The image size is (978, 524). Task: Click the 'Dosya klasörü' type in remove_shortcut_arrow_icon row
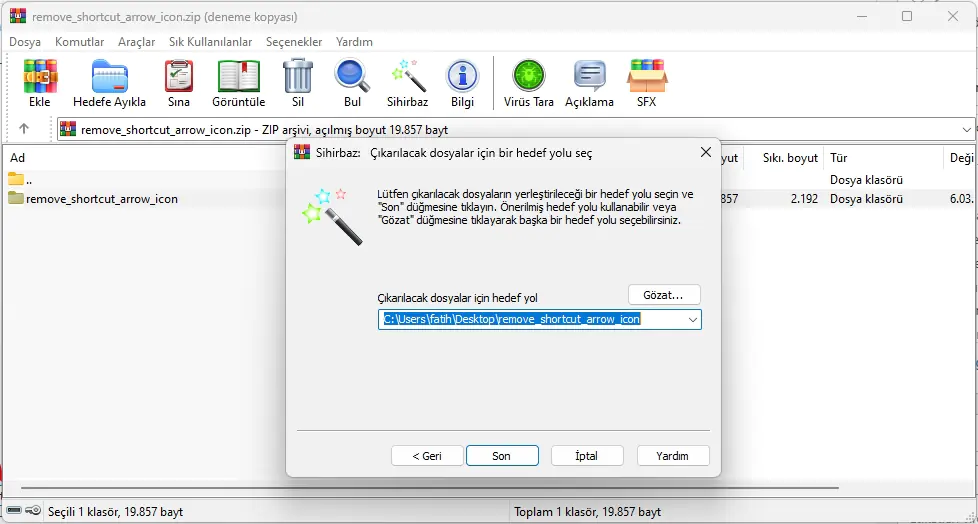(x=866, y=199)
